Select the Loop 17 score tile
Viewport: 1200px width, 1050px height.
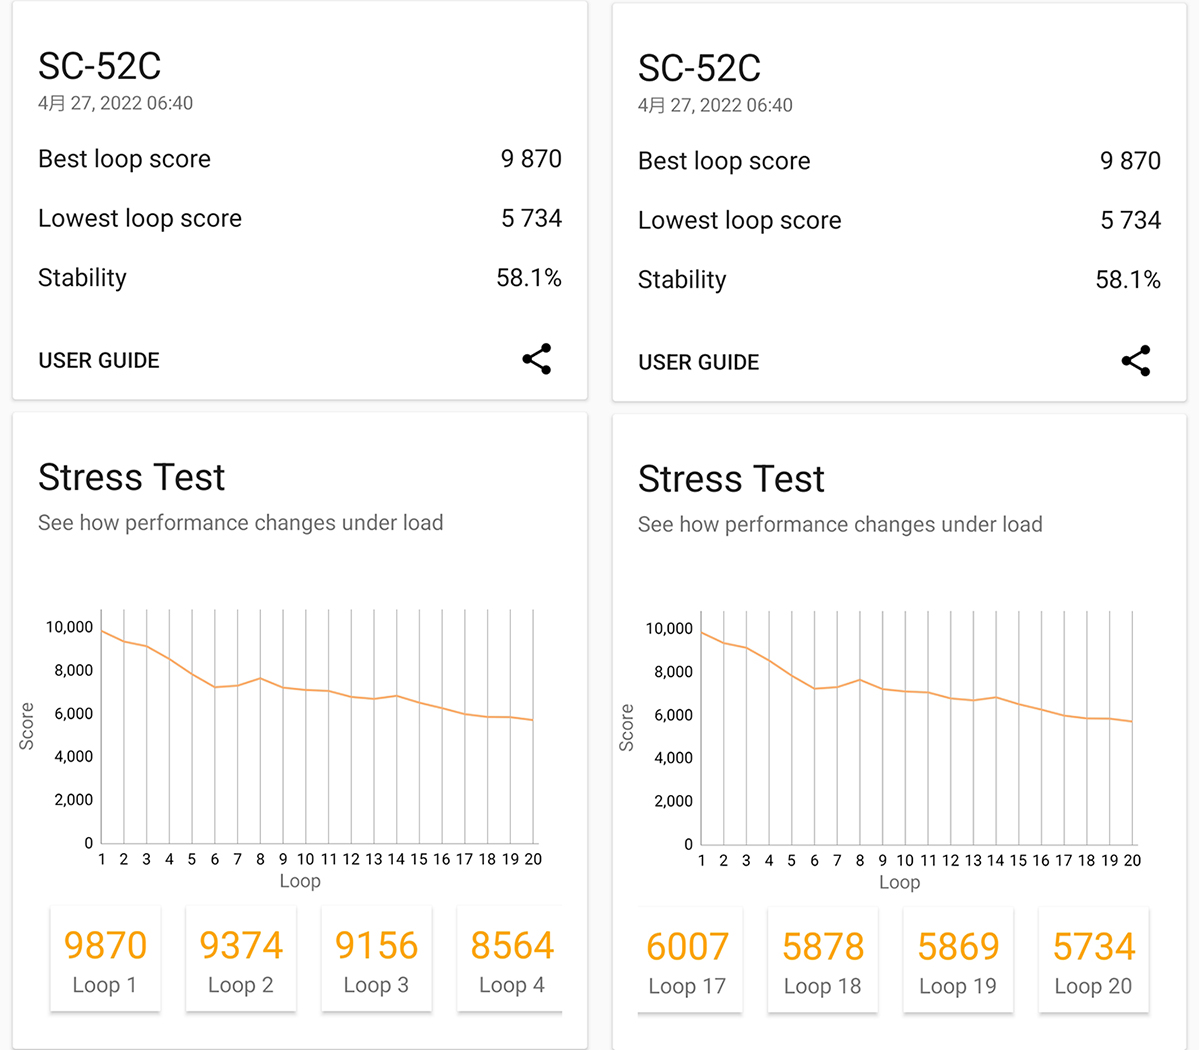(x=688, y=961)
